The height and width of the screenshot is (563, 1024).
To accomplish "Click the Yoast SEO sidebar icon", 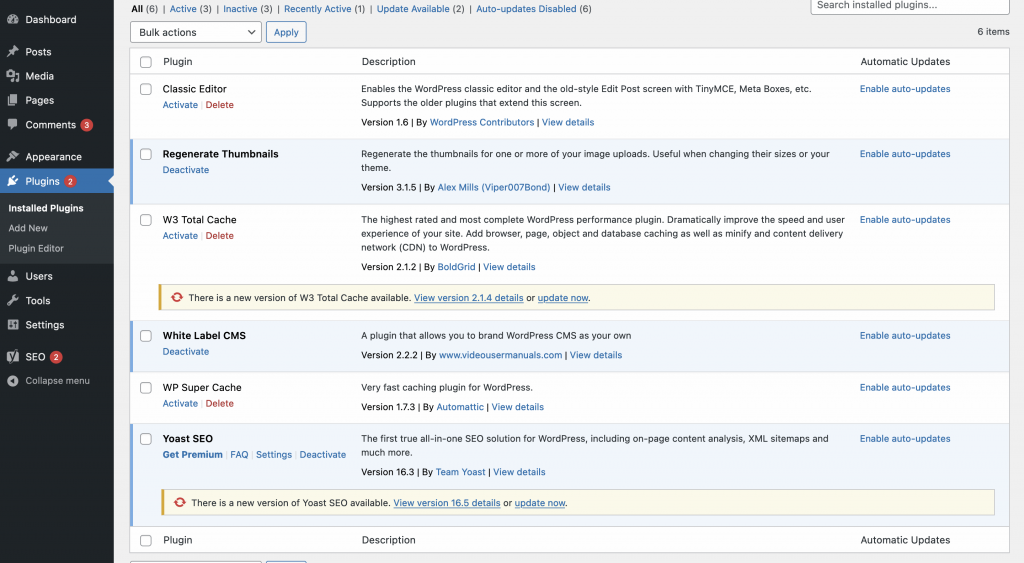I will (12, 357).
